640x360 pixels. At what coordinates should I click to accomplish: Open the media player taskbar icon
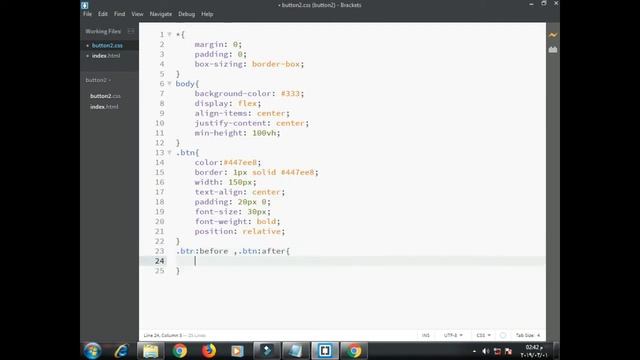coord(237,351)
